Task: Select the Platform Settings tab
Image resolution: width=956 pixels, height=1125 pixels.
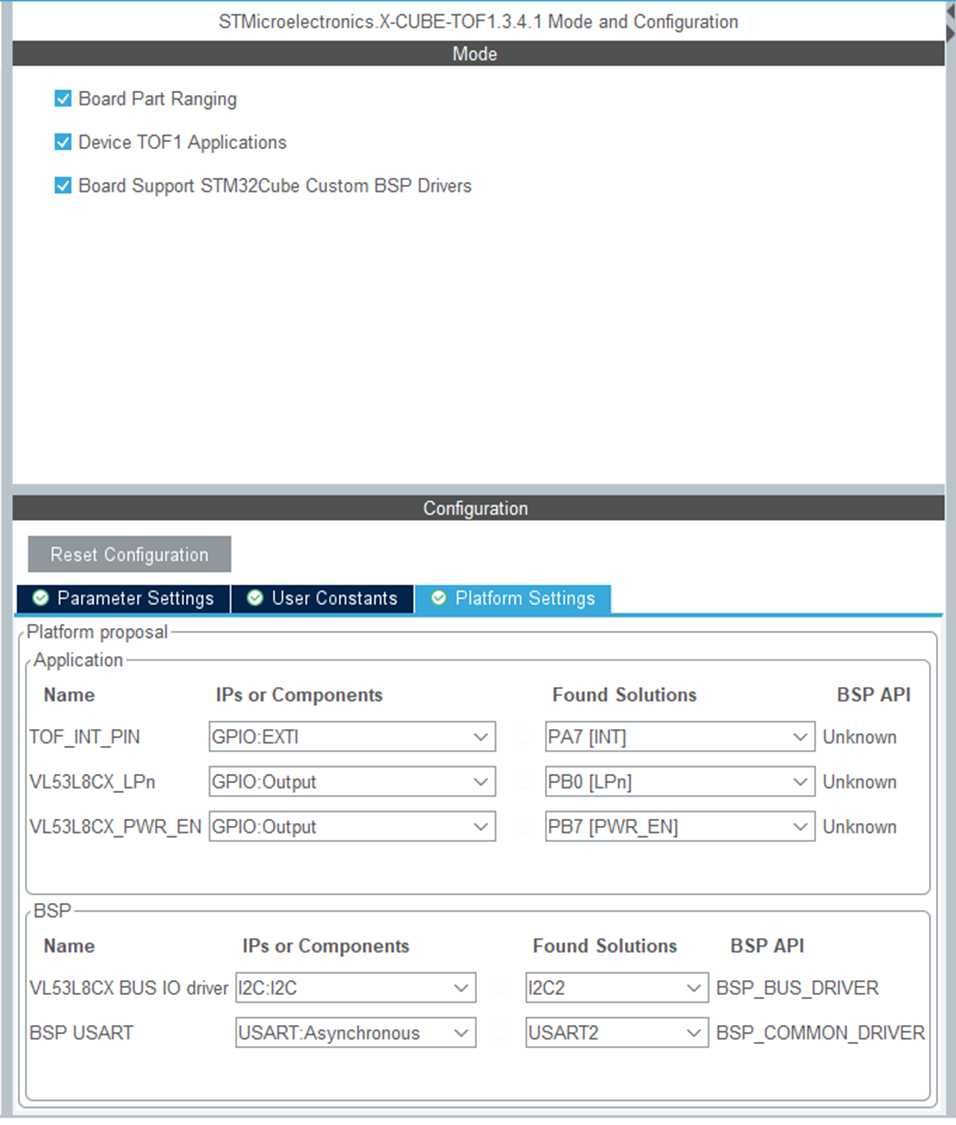Action: click(x=513, y=598)
